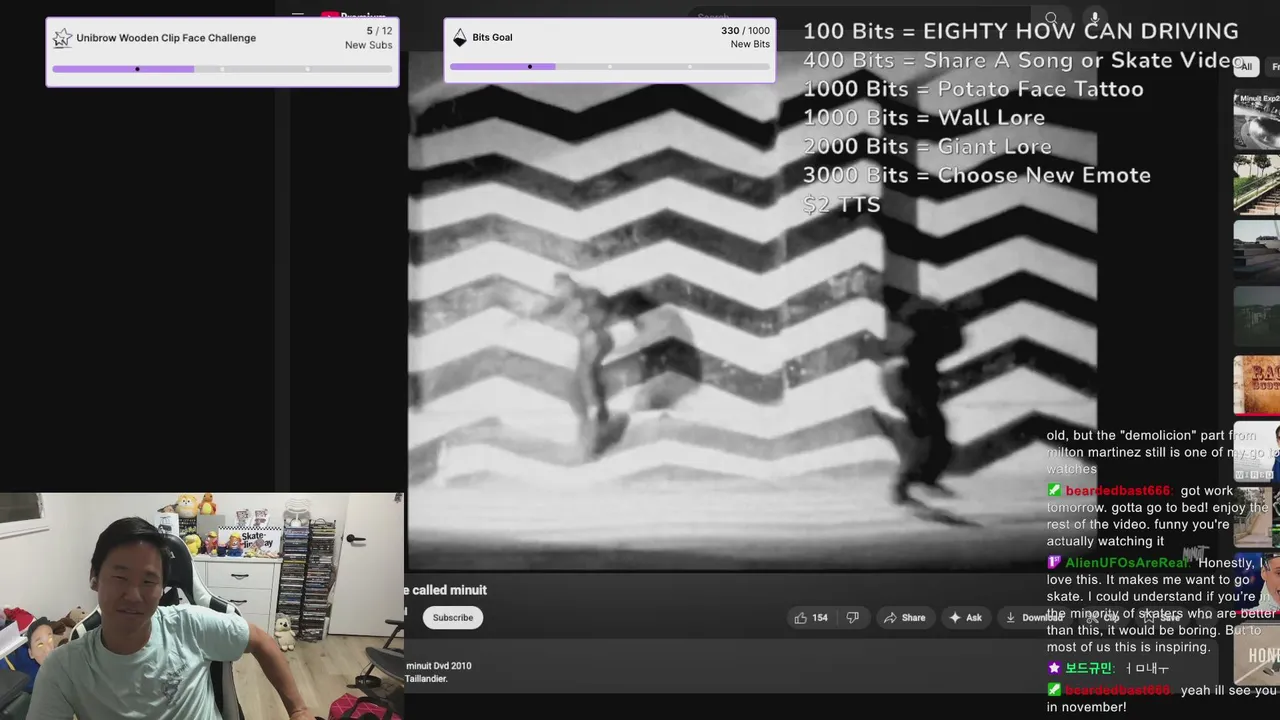
Task: Click '3000 Bits = Choose New Emote' line
Action: point(977,176)
